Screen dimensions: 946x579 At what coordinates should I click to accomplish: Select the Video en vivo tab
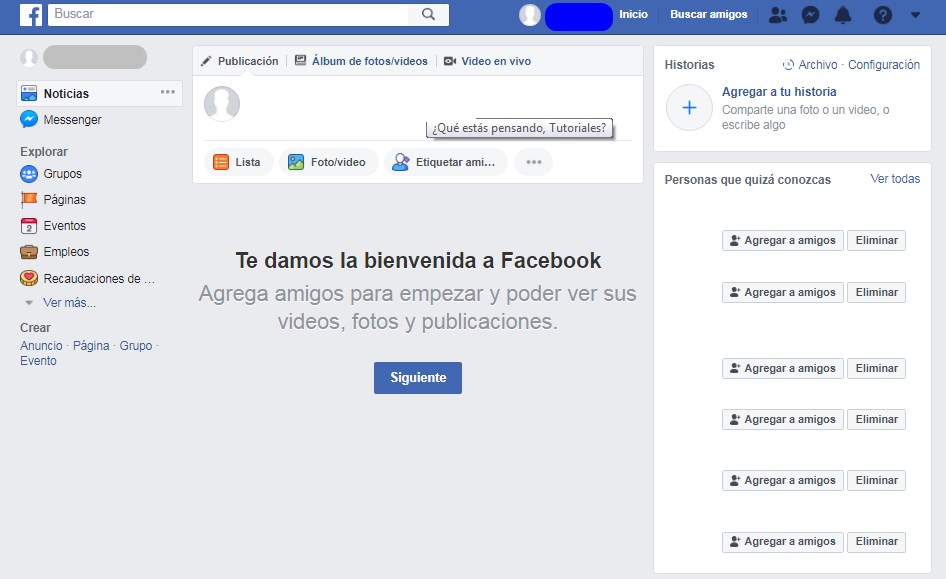487,61
